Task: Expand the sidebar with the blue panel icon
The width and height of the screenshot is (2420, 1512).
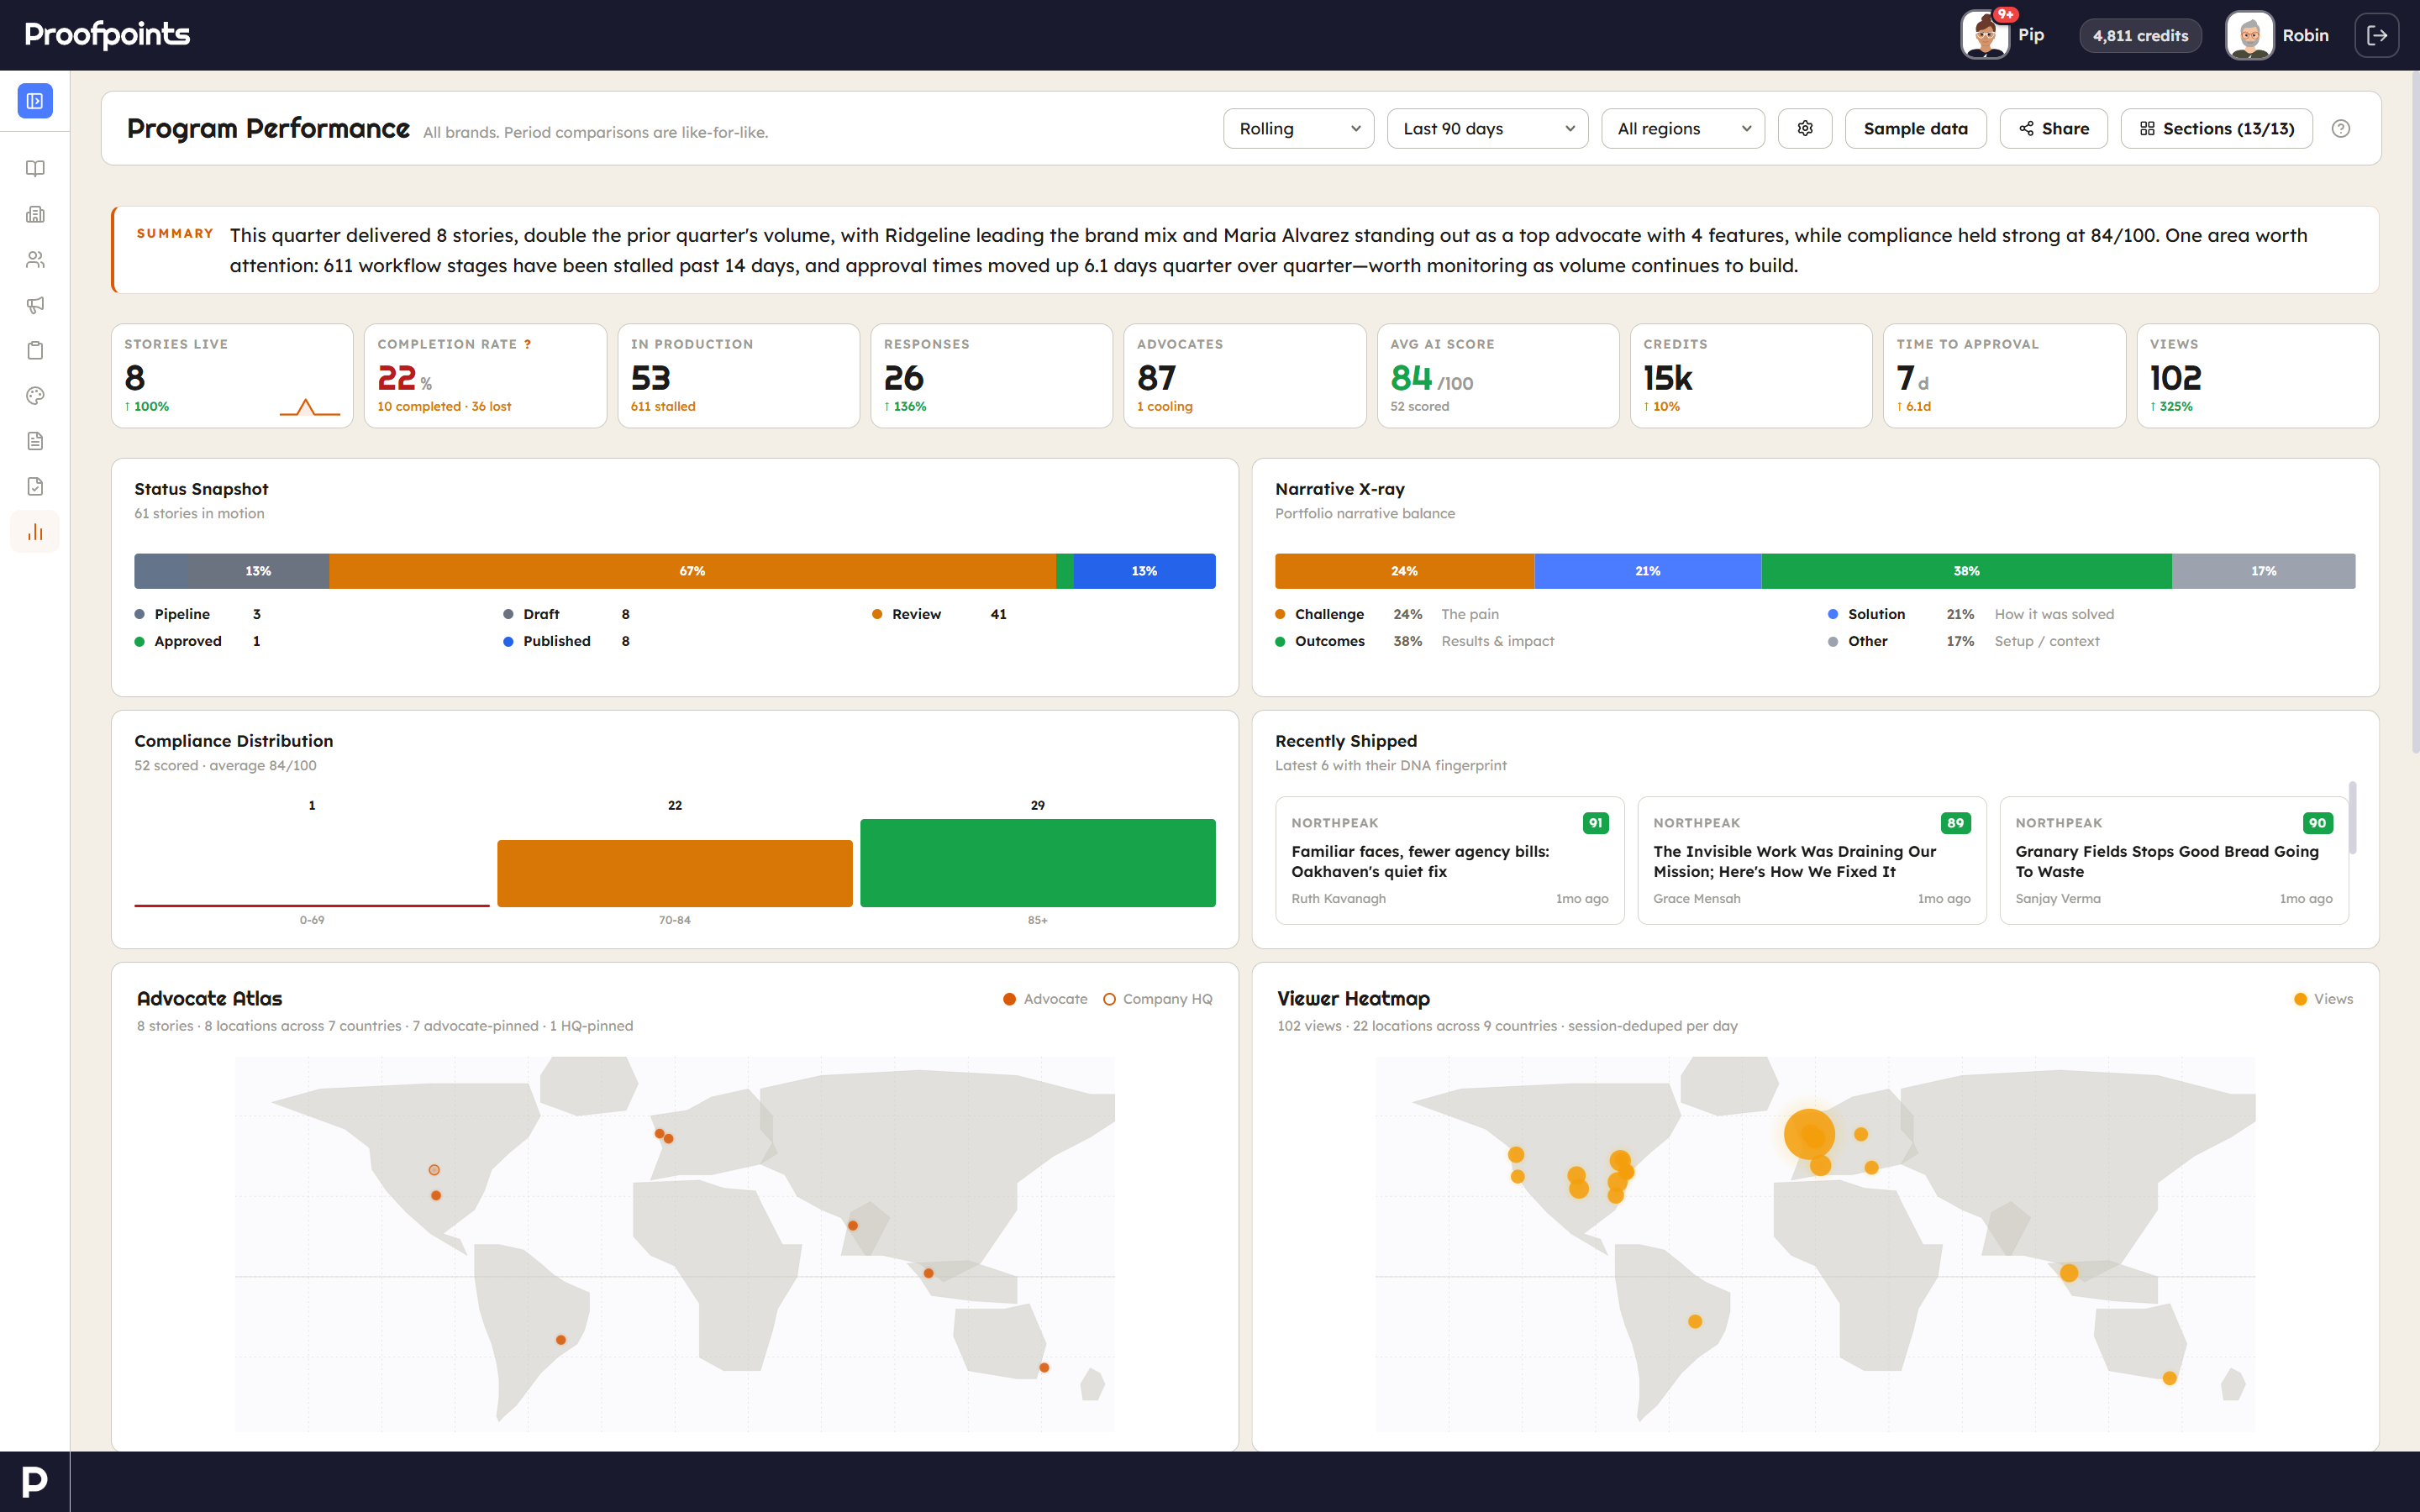Action: pos(35,101)
